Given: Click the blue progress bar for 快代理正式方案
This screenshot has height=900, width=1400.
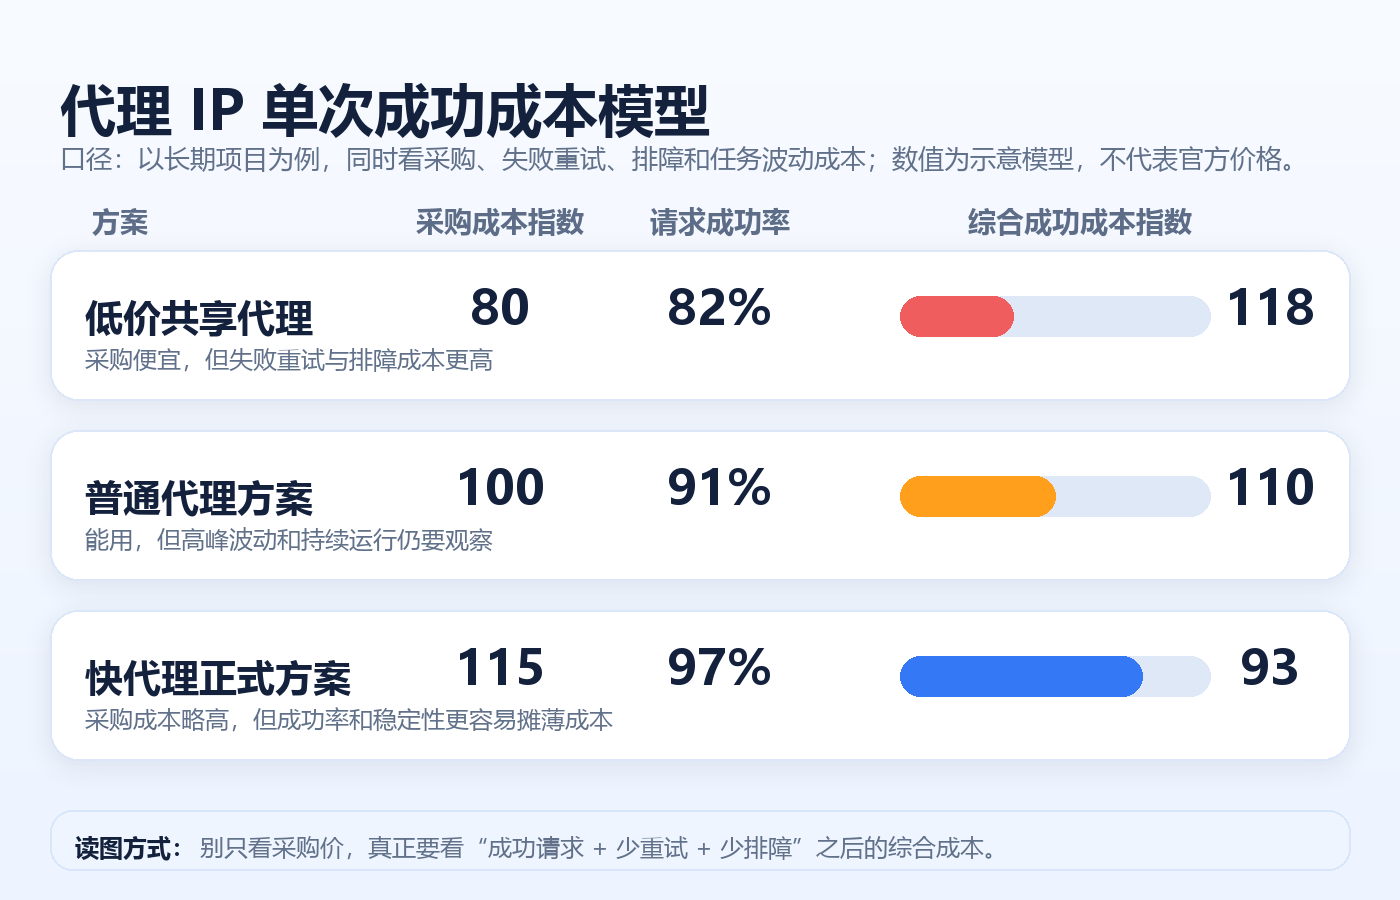Looking at the screenshot, I should click(1021, 676).
